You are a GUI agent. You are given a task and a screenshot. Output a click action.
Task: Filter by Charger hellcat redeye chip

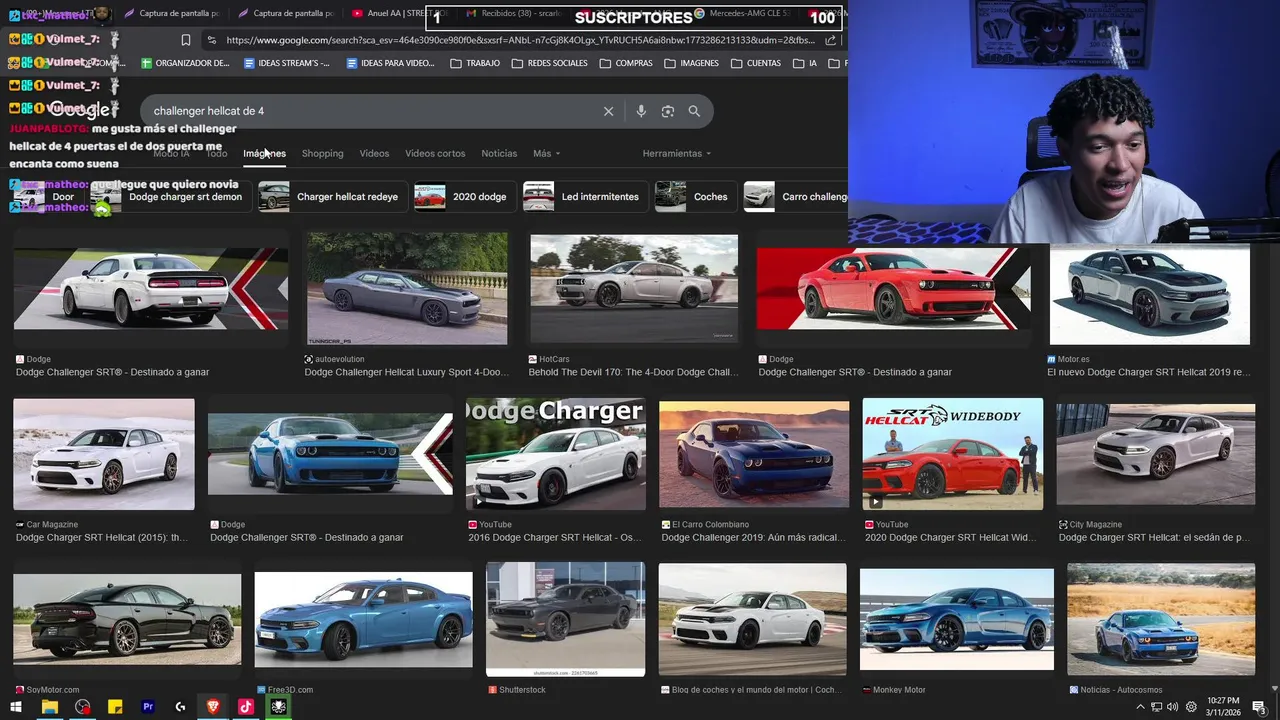331,197
